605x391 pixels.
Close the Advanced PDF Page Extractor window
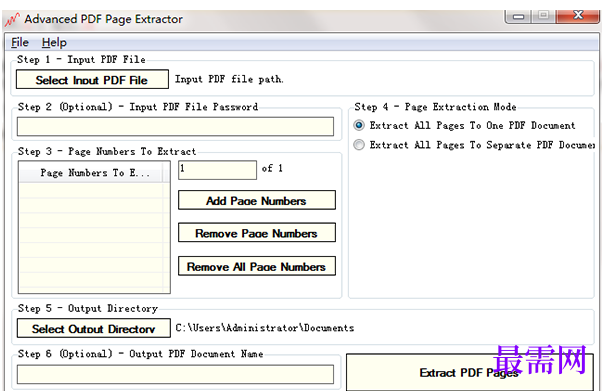pos(578,16)
